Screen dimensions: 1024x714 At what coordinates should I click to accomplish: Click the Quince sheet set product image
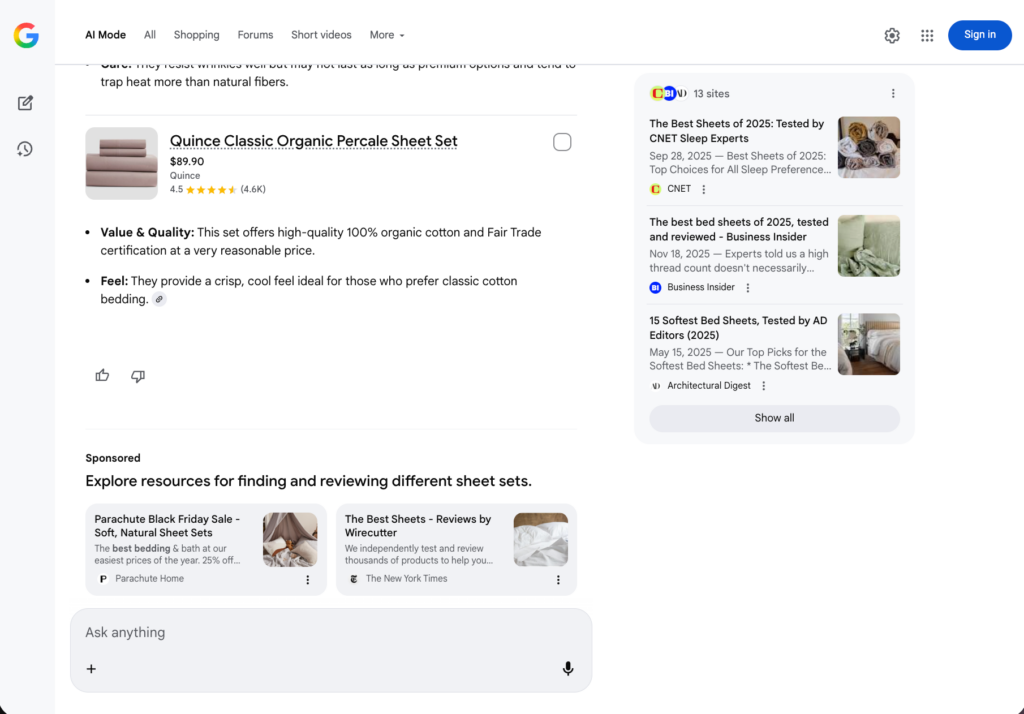(x=121, y=163)
